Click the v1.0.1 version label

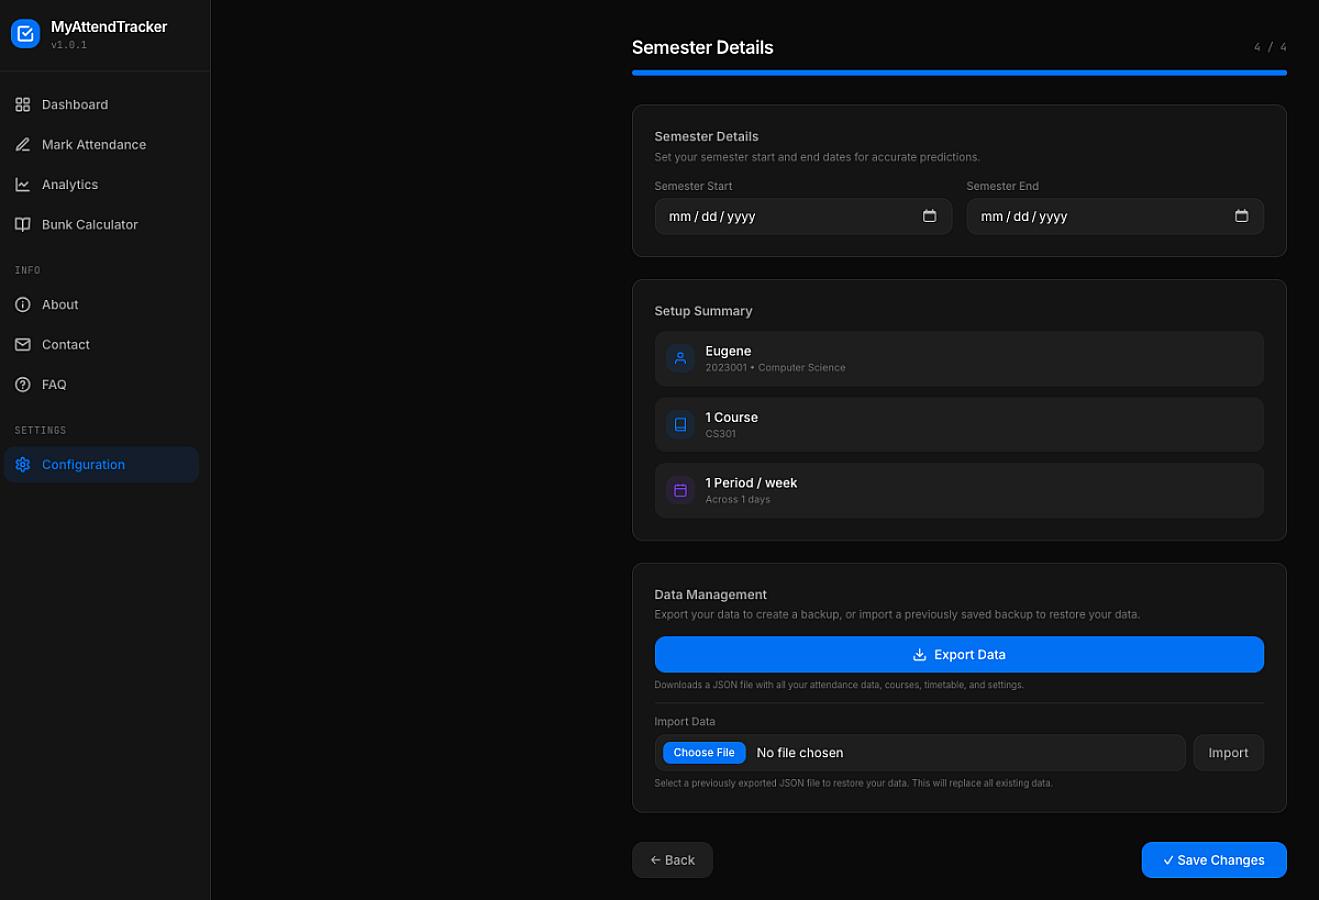coord(69,45)
